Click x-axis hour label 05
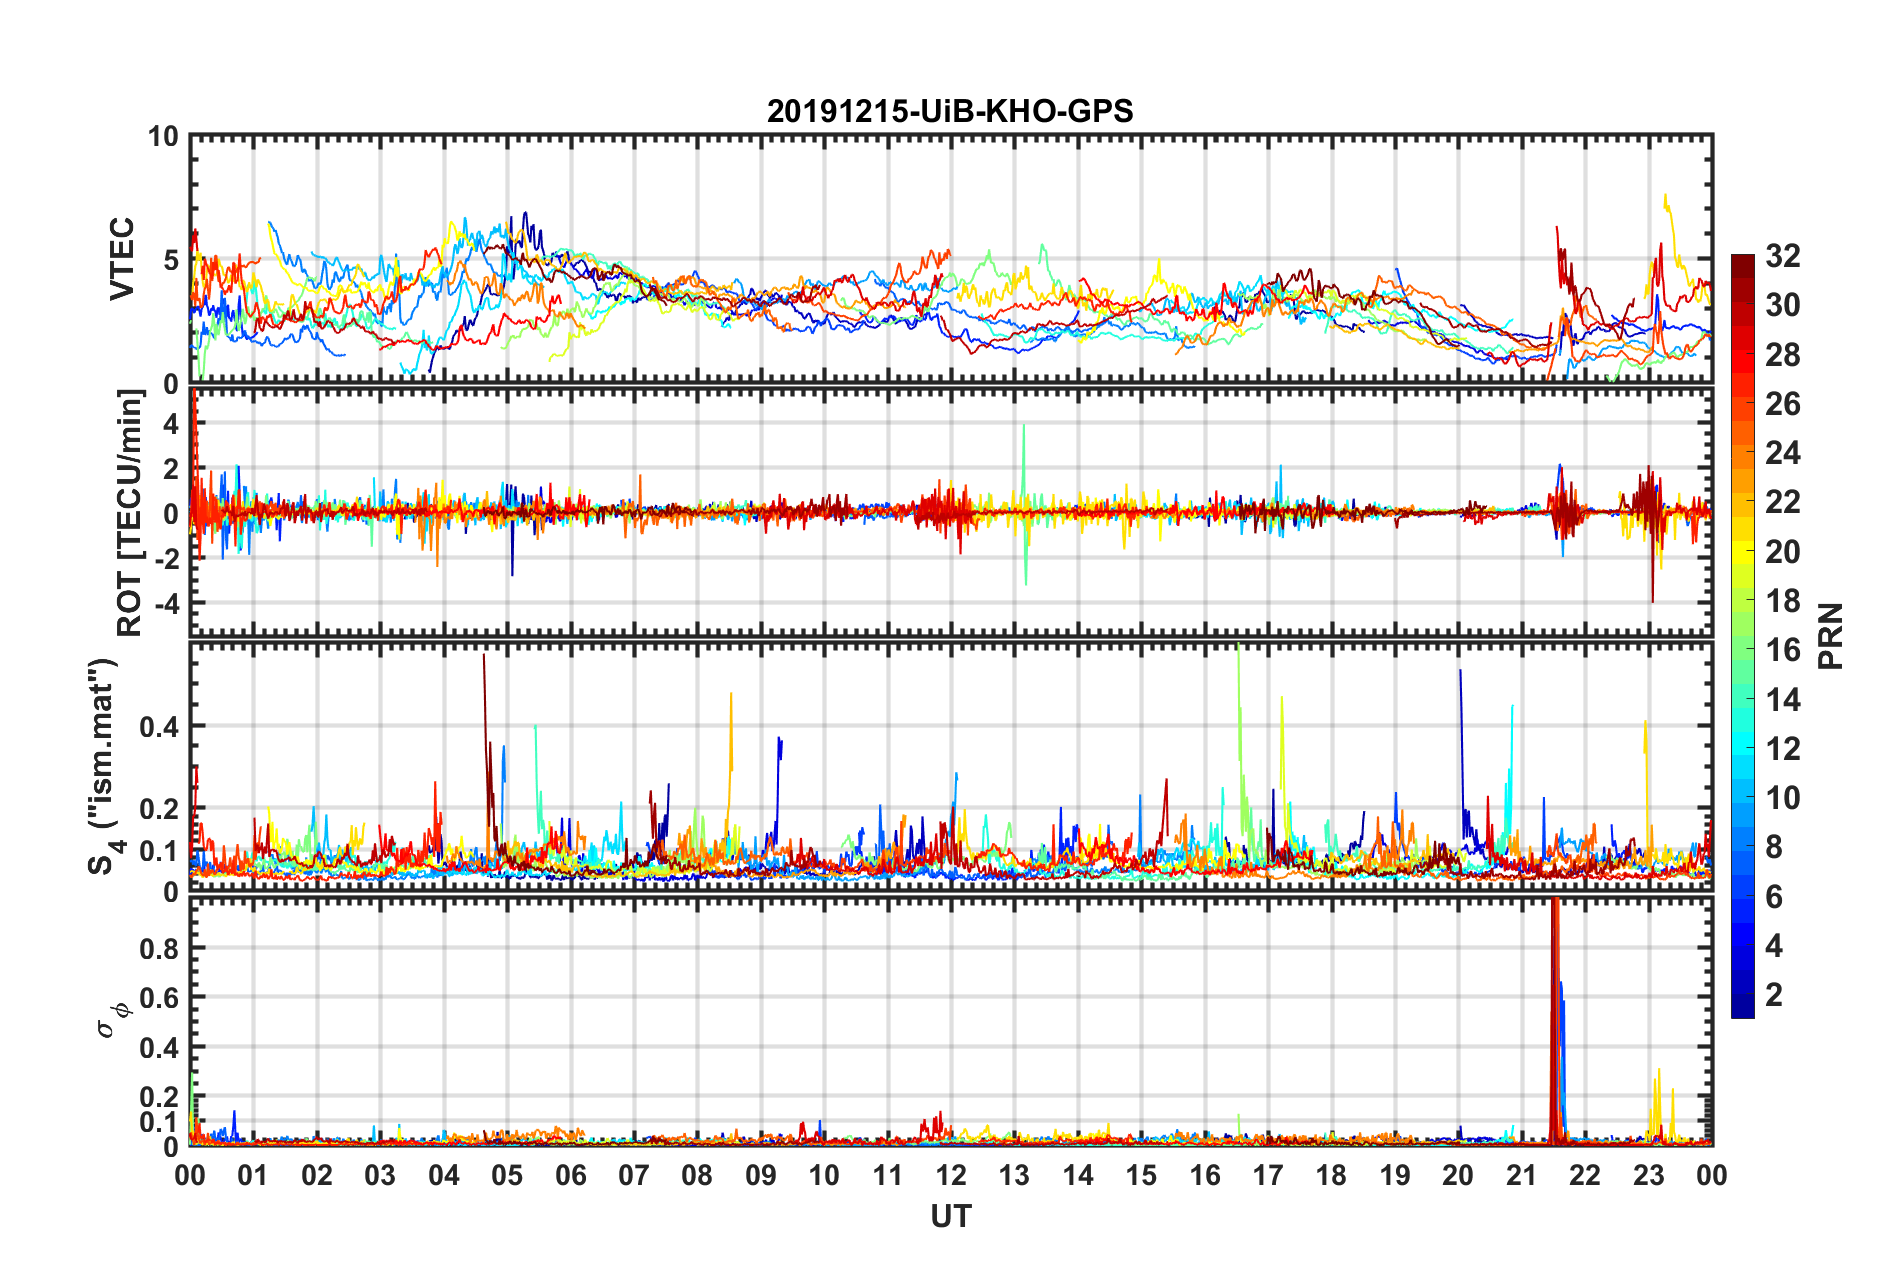Viewport: 1902px width, 1272px height. (x=507, y=1175)
